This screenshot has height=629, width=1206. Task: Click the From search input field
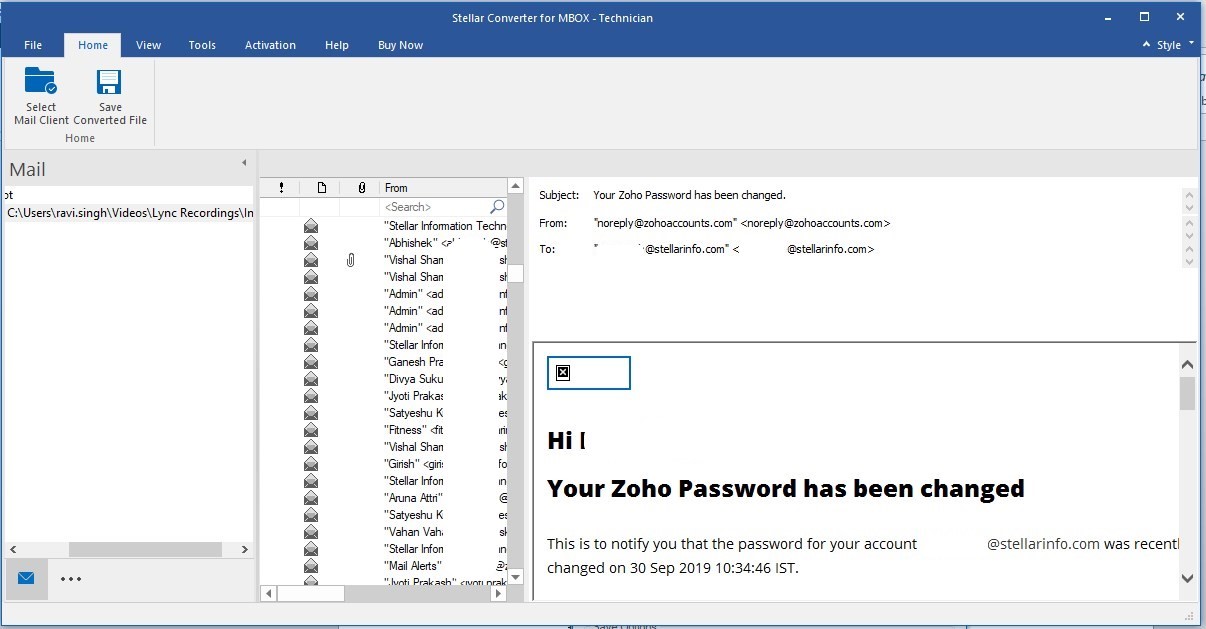[x=435, y=207]
